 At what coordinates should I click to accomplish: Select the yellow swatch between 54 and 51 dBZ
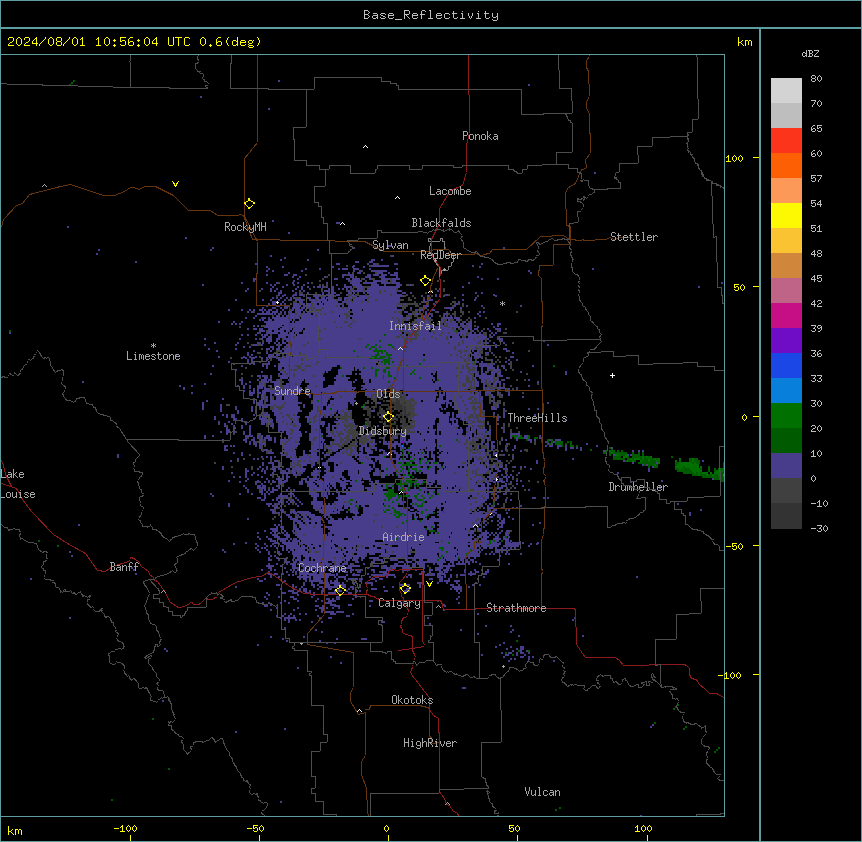pyautogui.click(x=786, y=215)
